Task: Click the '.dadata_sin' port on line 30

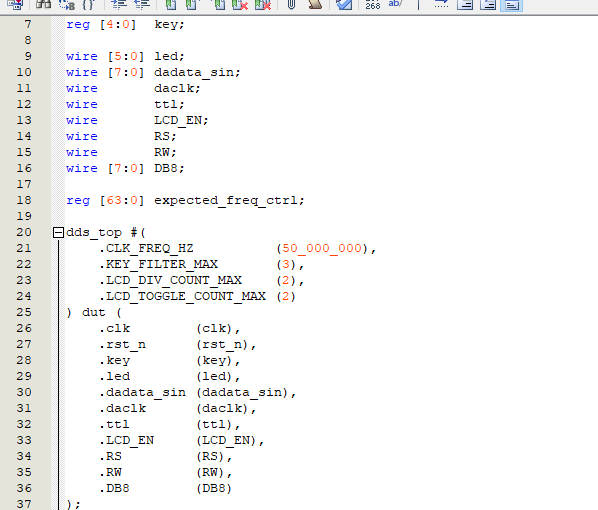Action: point(142,393)
